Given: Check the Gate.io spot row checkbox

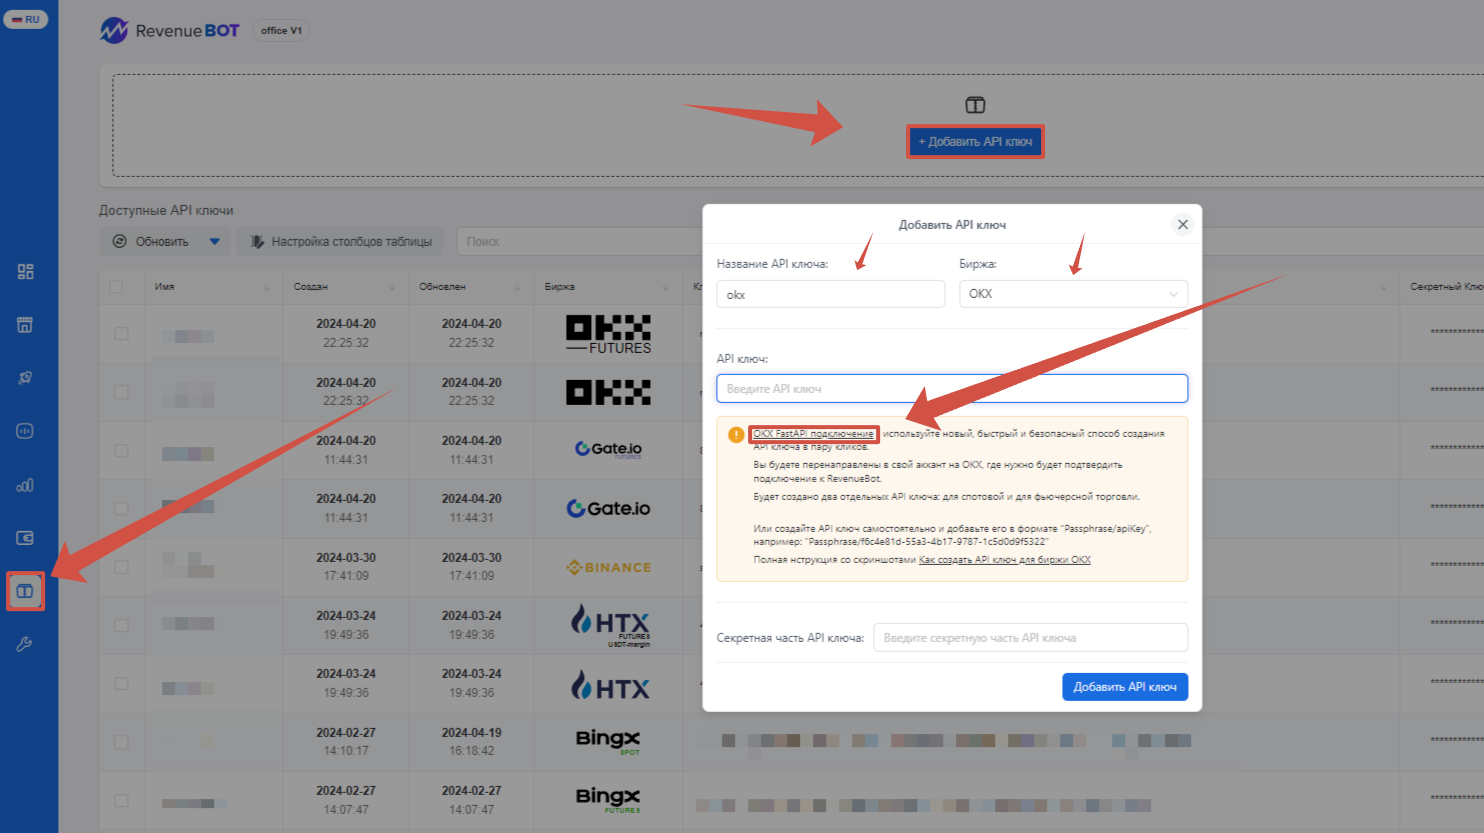Looking at the screenshot, I should coord(121,508).
